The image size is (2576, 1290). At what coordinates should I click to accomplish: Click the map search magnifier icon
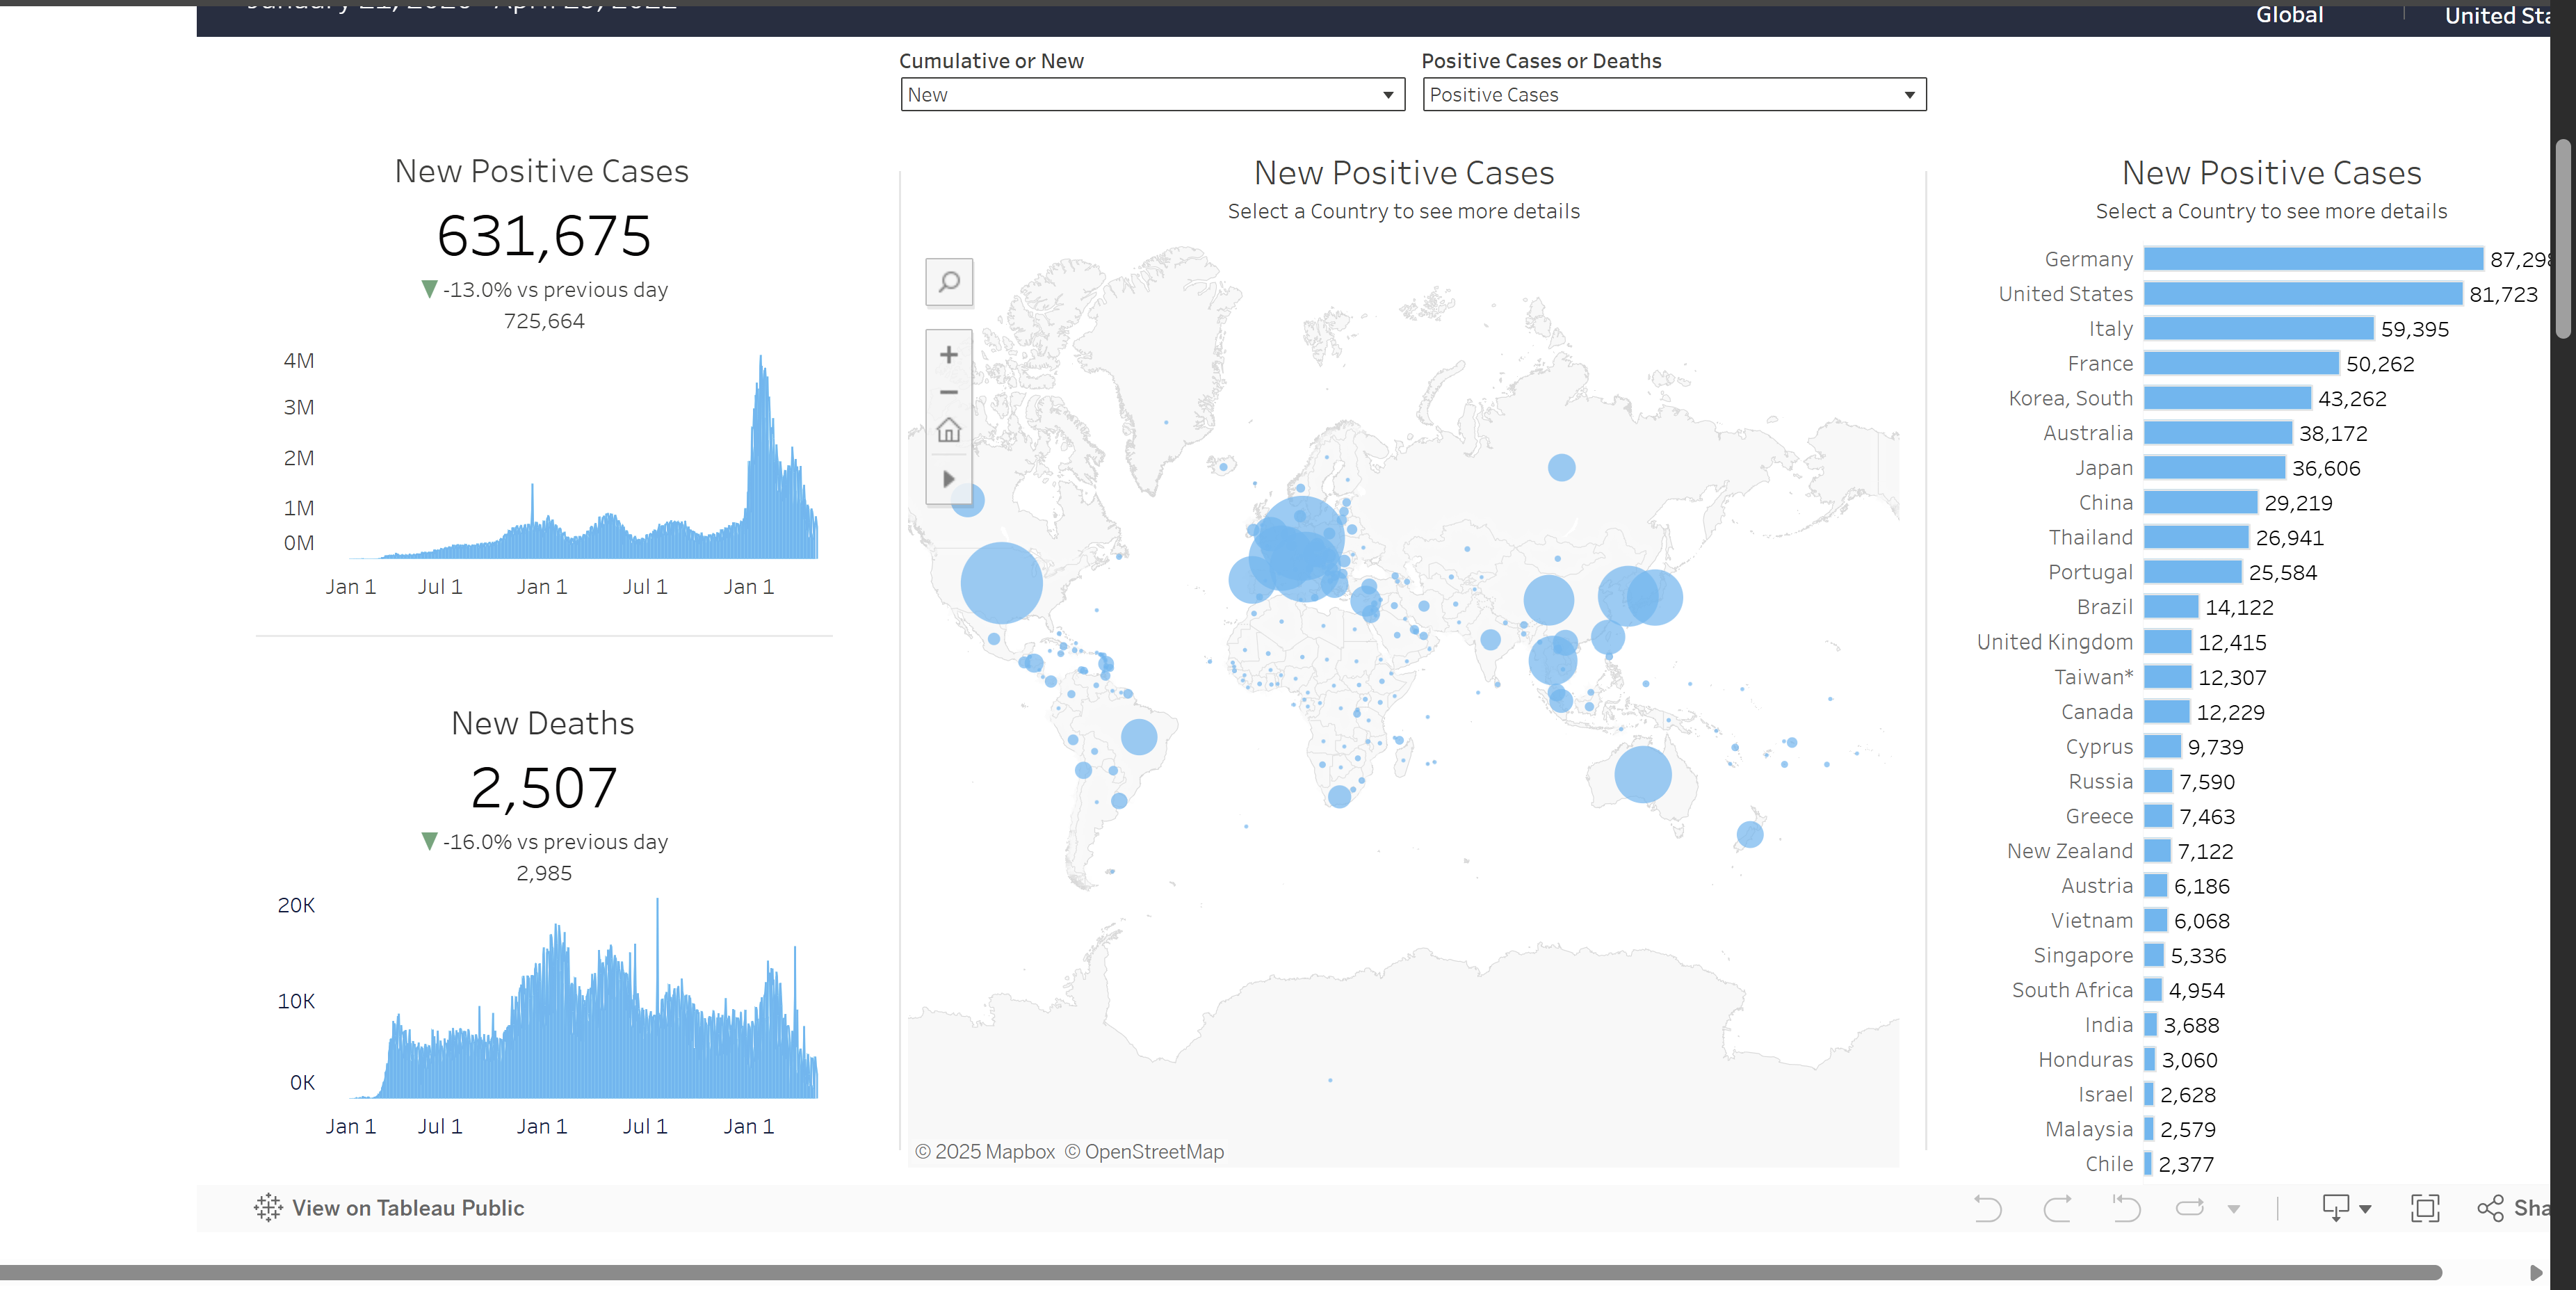click(949, 282)
